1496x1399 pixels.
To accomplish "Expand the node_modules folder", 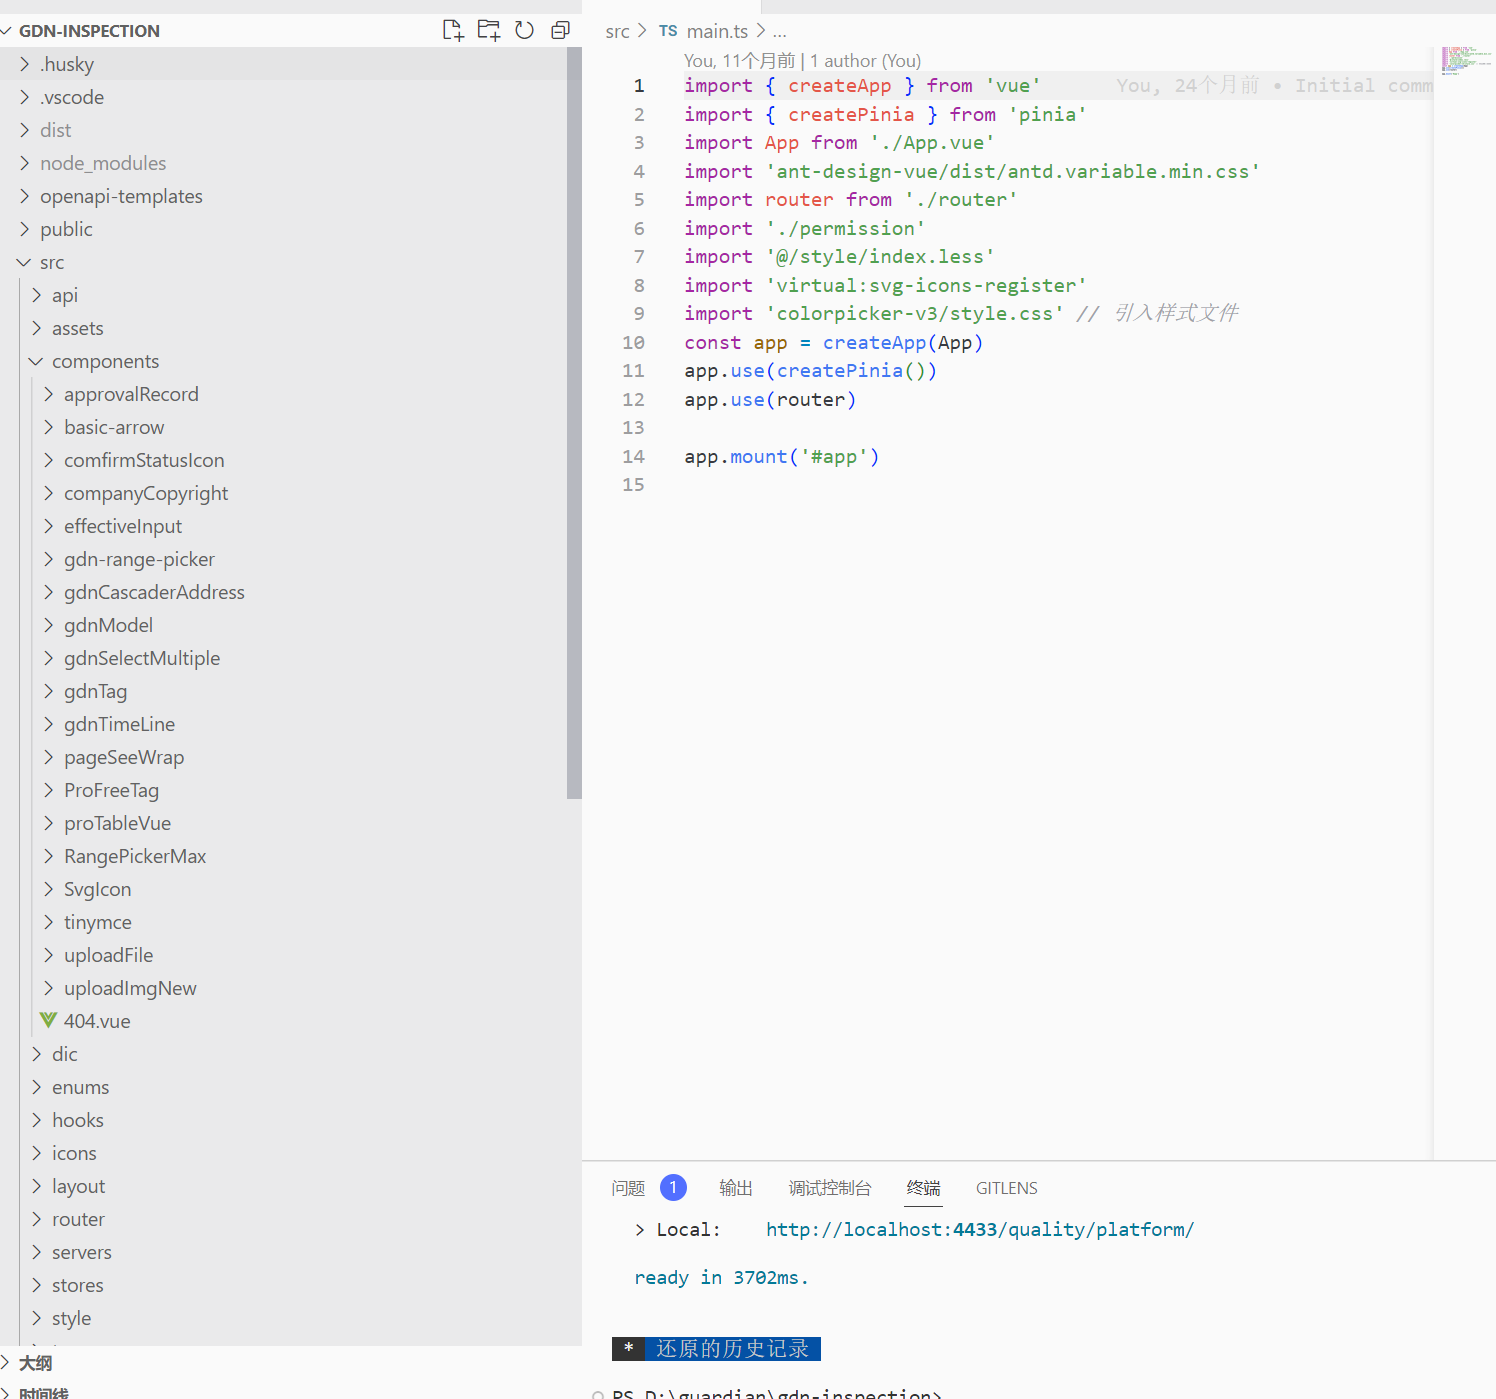I will pos(25,163).
